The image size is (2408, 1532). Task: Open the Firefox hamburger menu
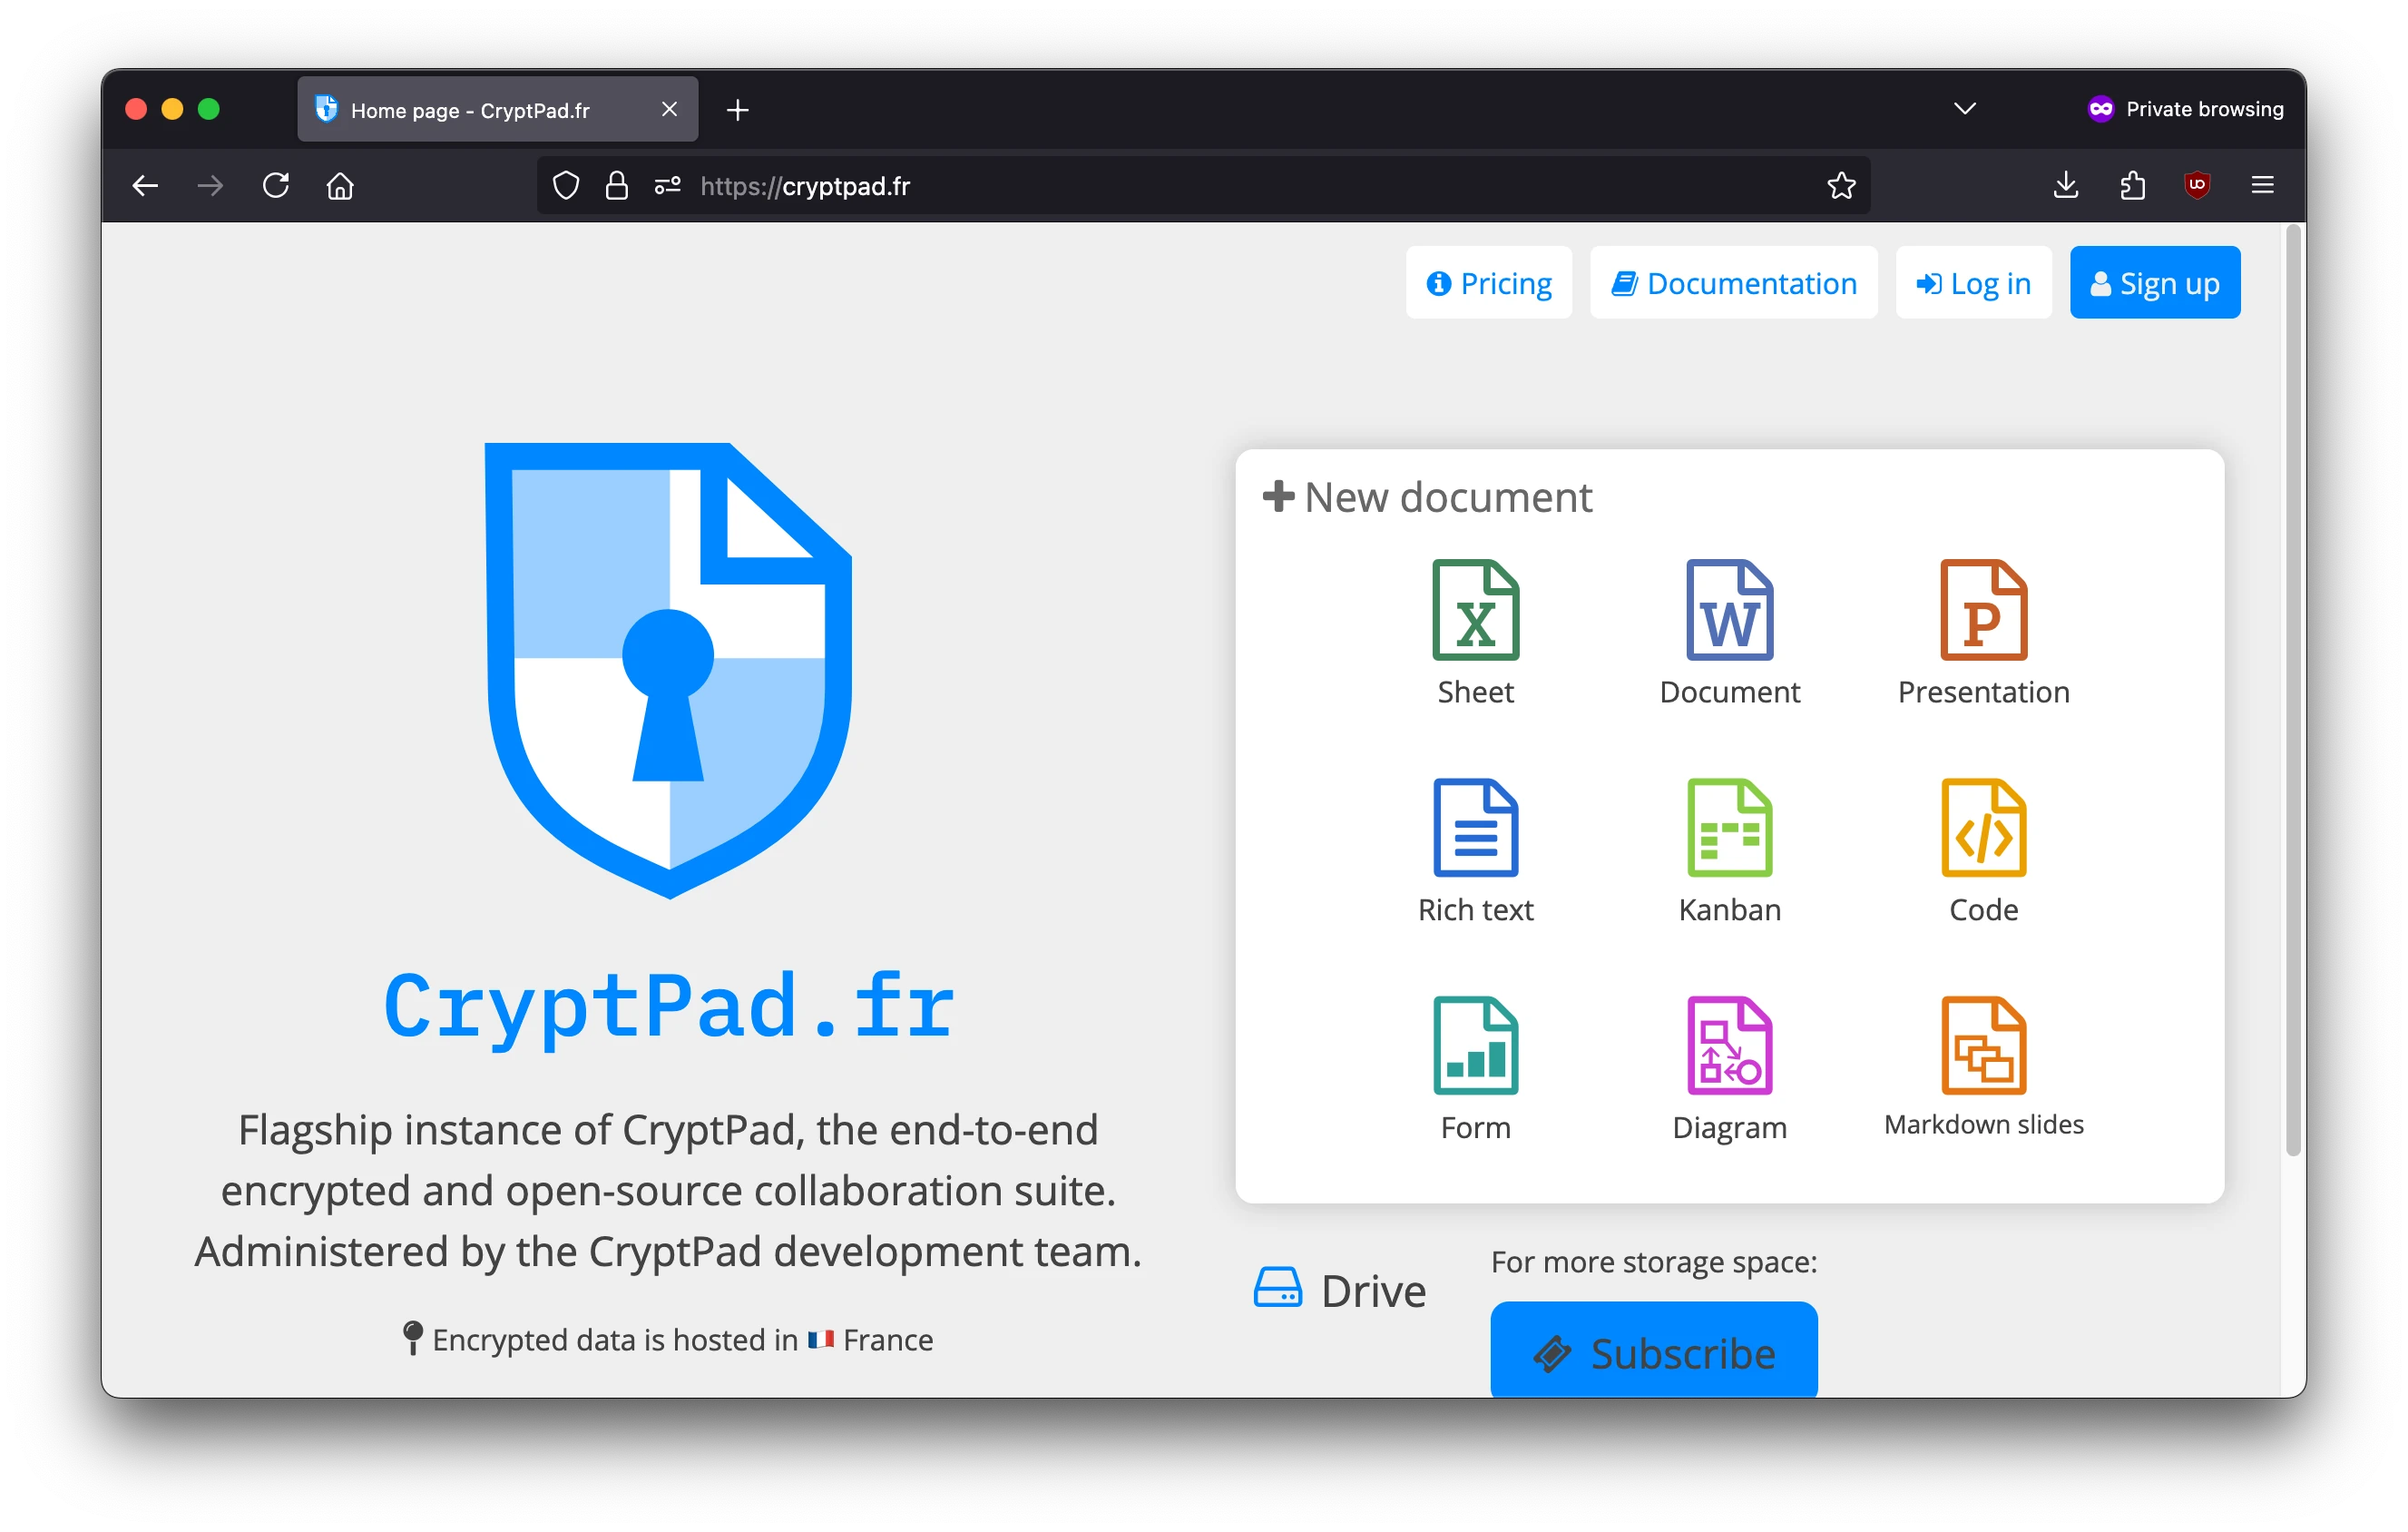tap(2263, 185)
